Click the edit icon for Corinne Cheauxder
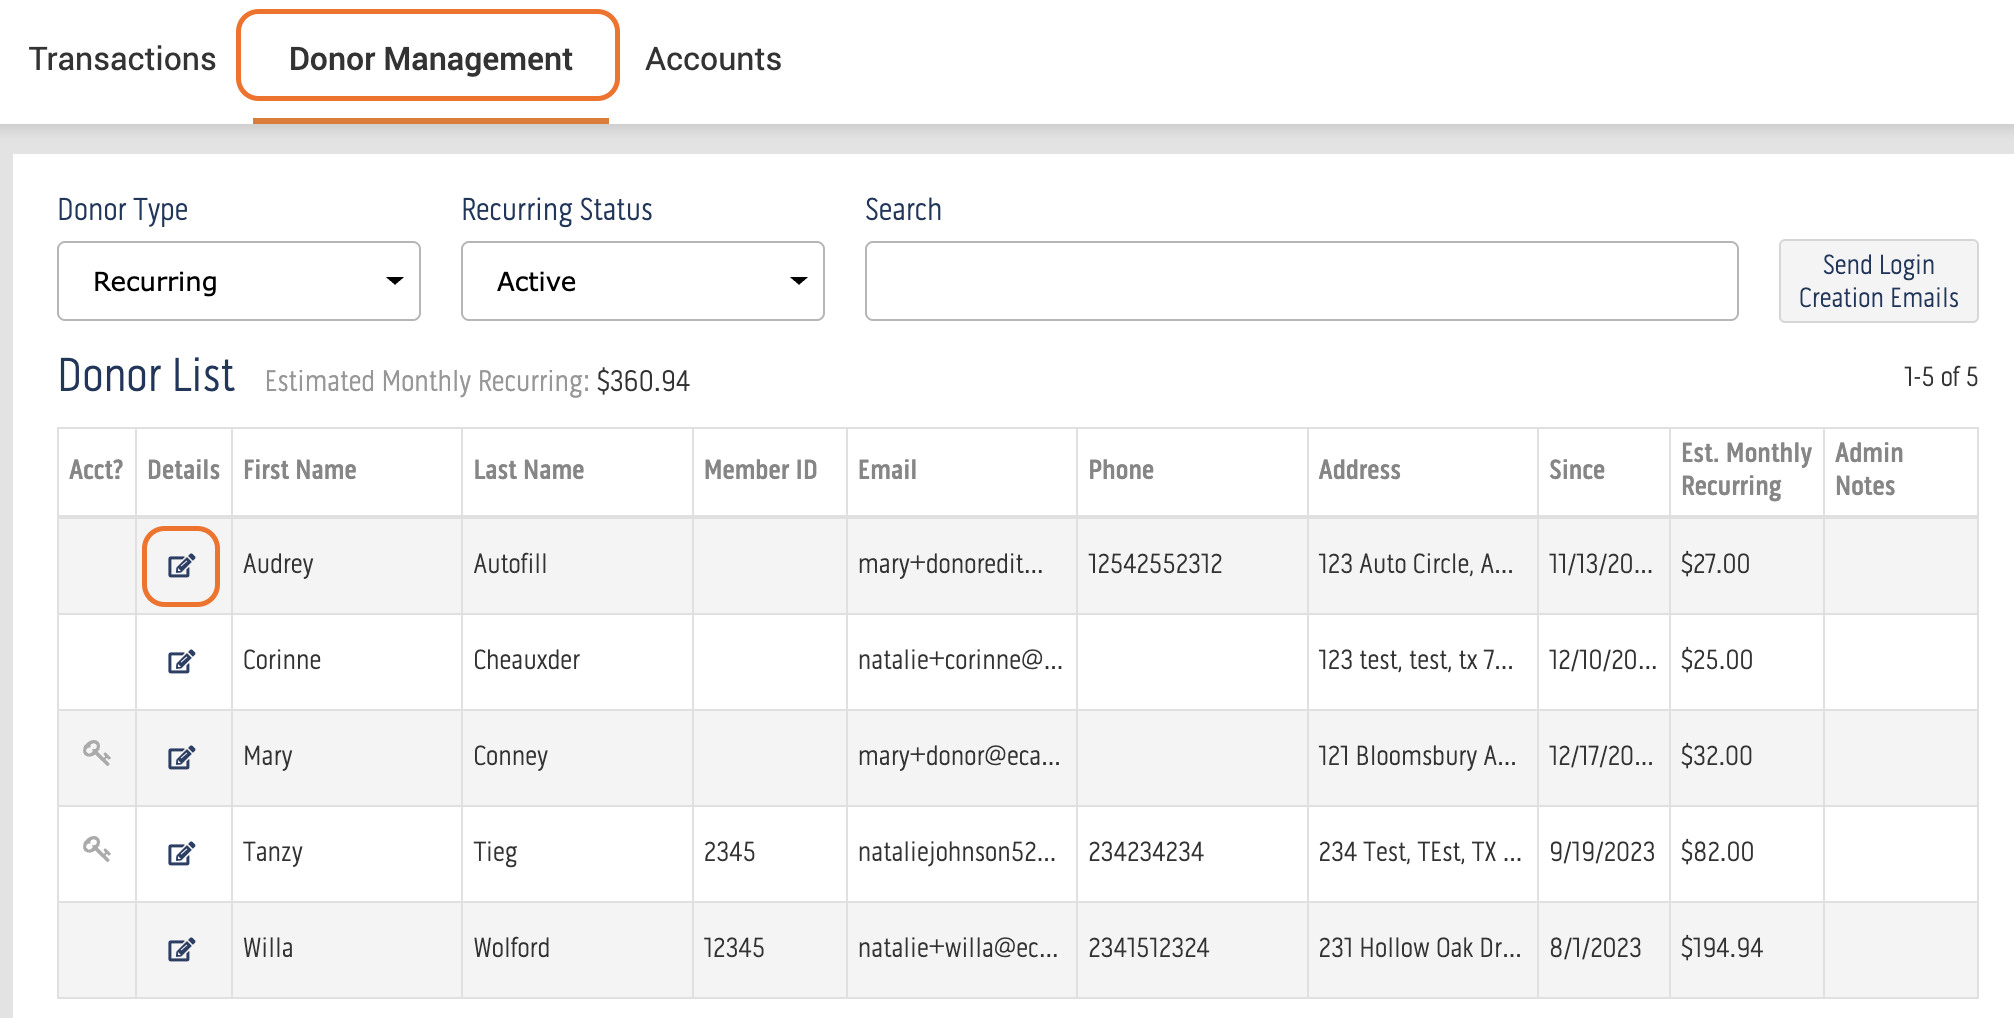2014x1018 pixels. click(x=181, y=662)
